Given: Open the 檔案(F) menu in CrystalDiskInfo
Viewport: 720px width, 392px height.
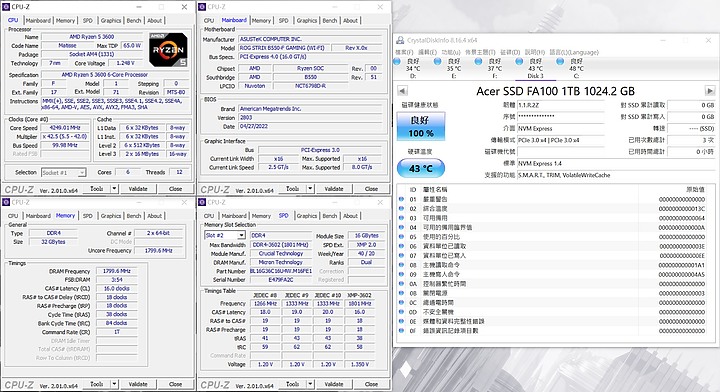Looking at the screenshot, I should pos(404,52).
